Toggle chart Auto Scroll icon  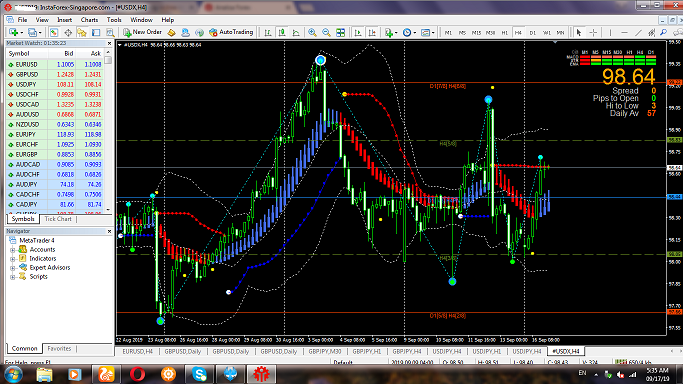(x=358, y=32)
